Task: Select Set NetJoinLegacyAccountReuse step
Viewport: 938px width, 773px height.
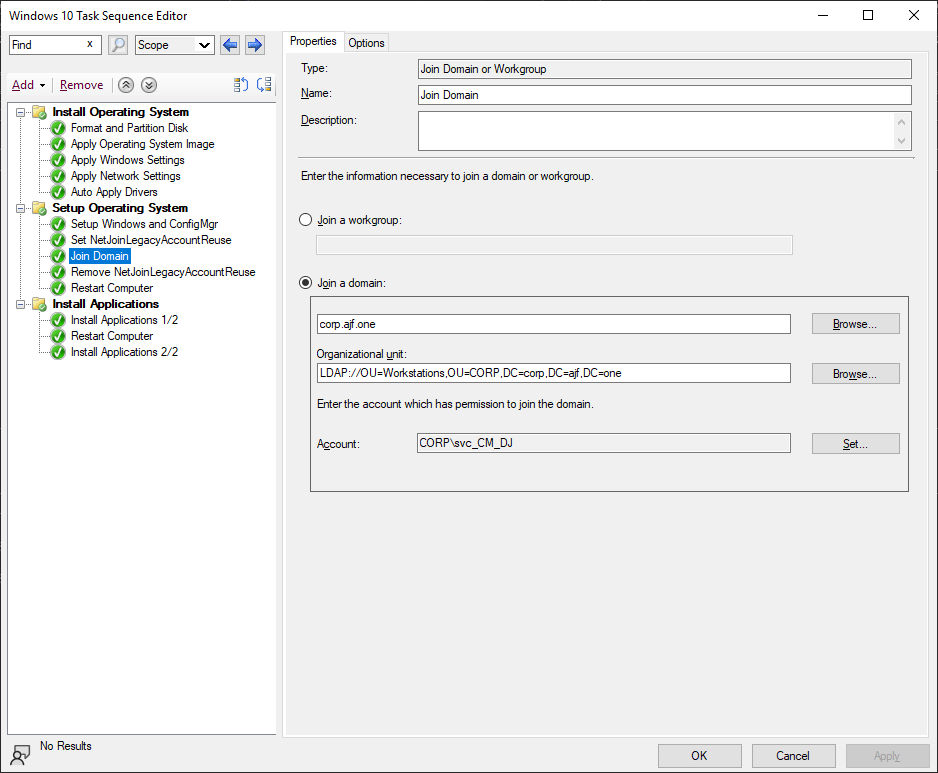Action: [x=151, y=240]
